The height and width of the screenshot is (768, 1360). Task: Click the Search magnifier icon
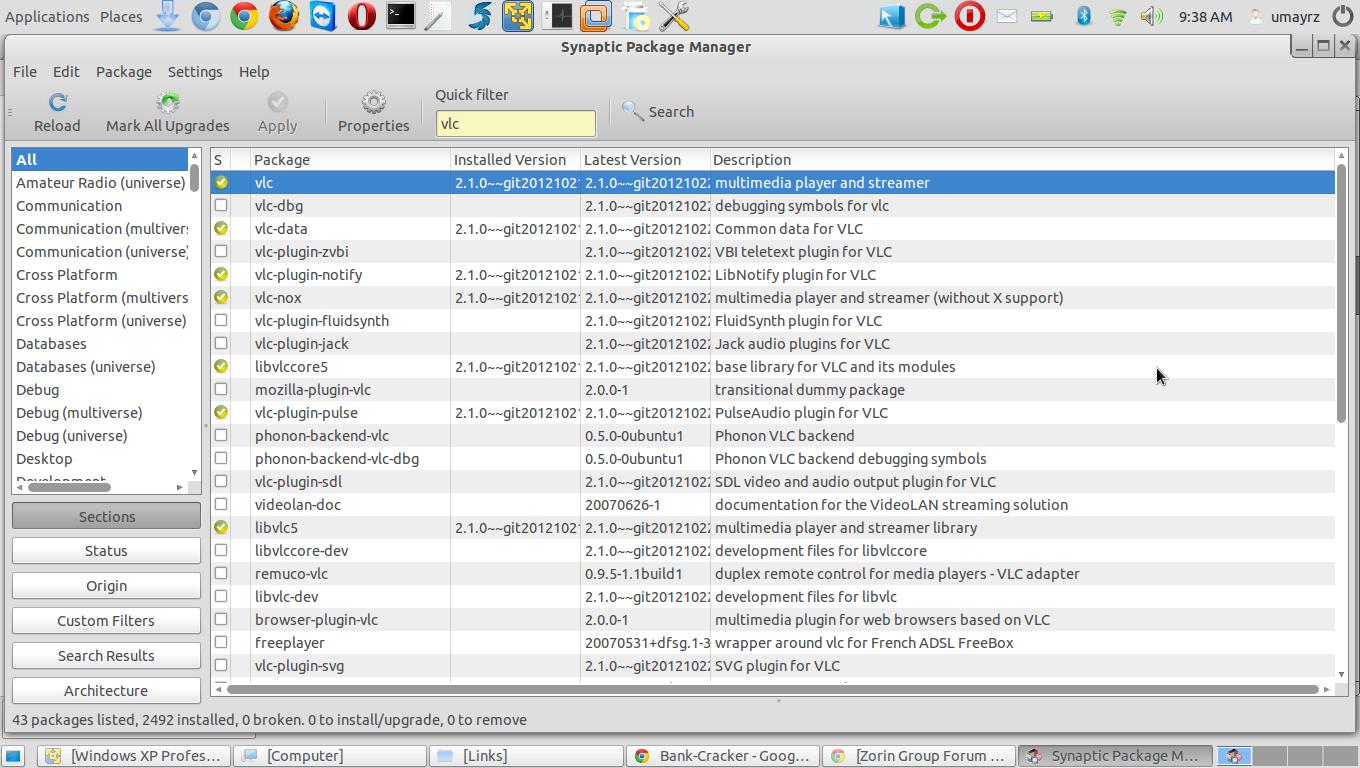point(632,111)
